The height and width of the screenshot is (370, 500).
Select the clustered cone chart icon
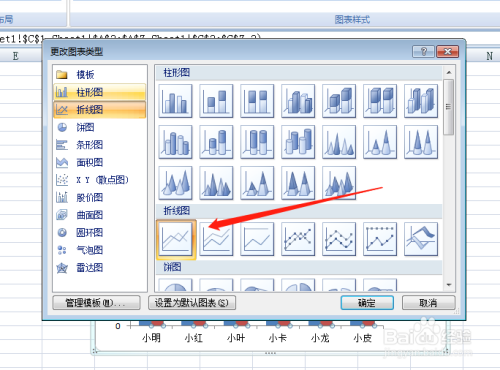point(339,142)
